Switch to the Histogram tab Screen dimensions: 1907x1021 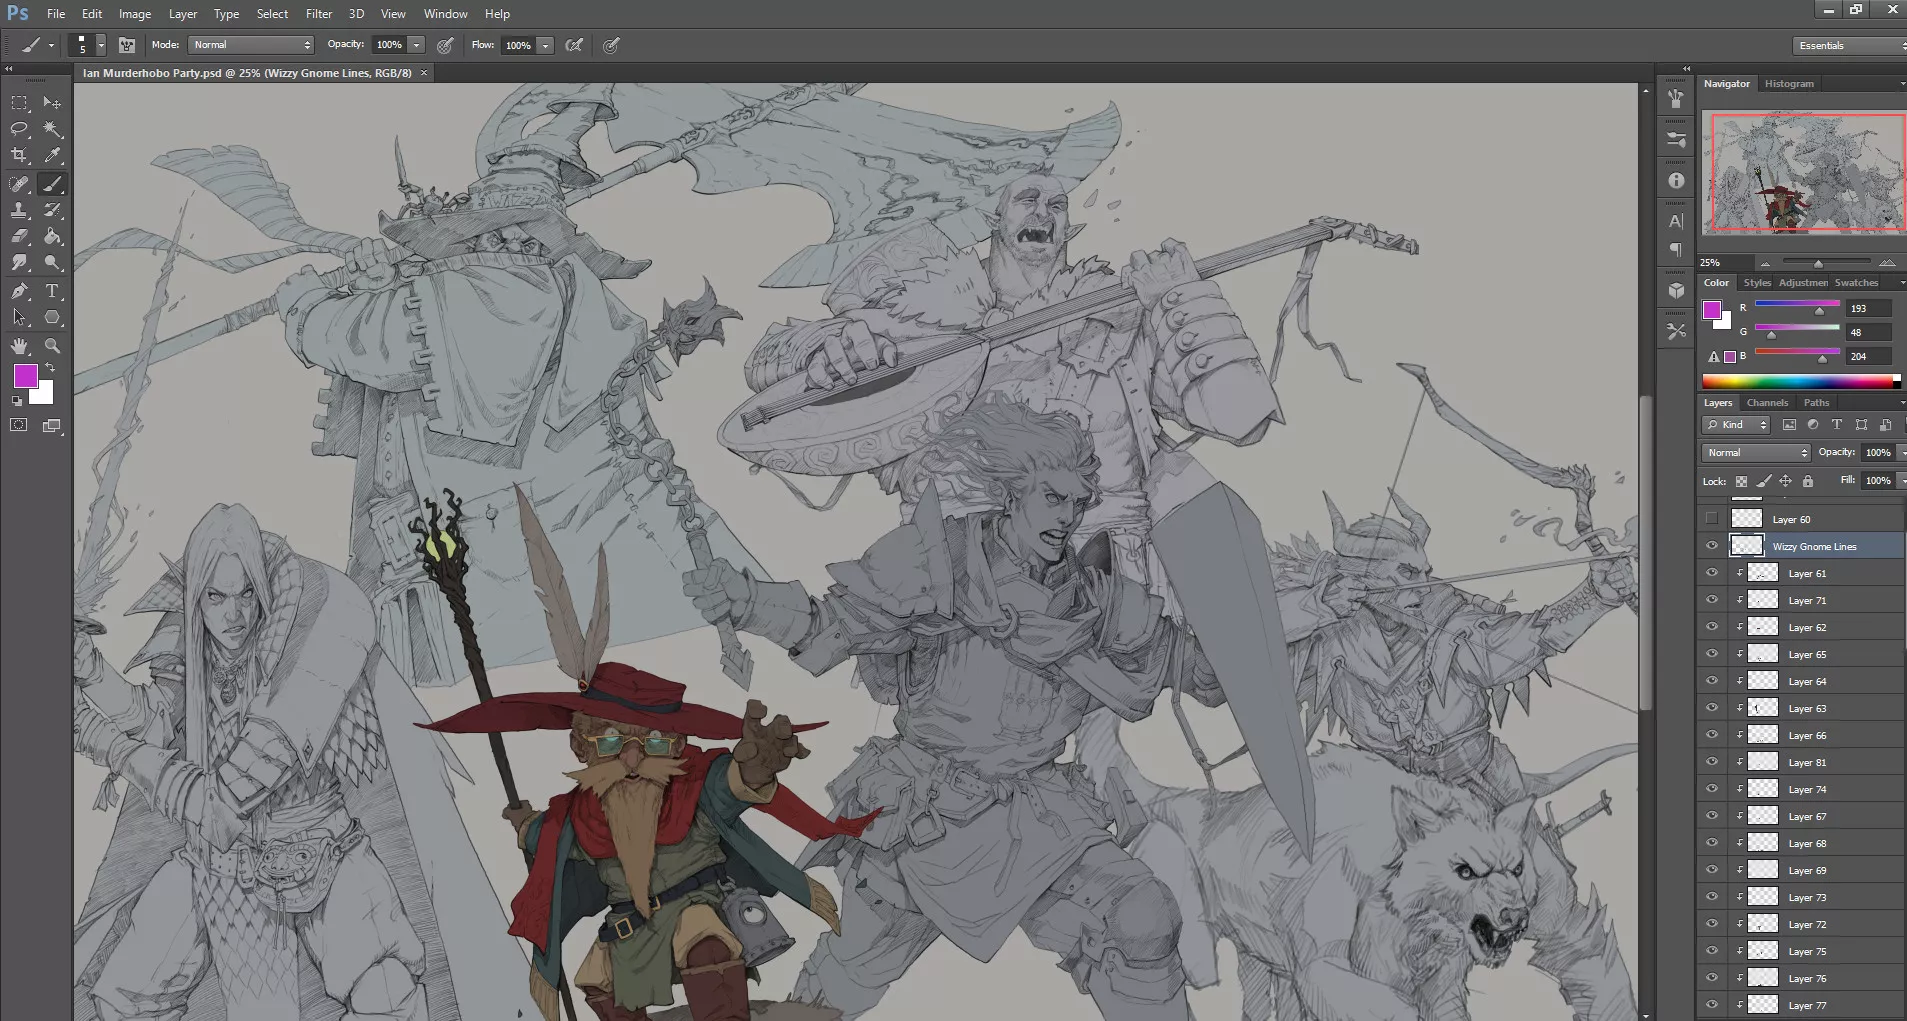click(1789, 84)
